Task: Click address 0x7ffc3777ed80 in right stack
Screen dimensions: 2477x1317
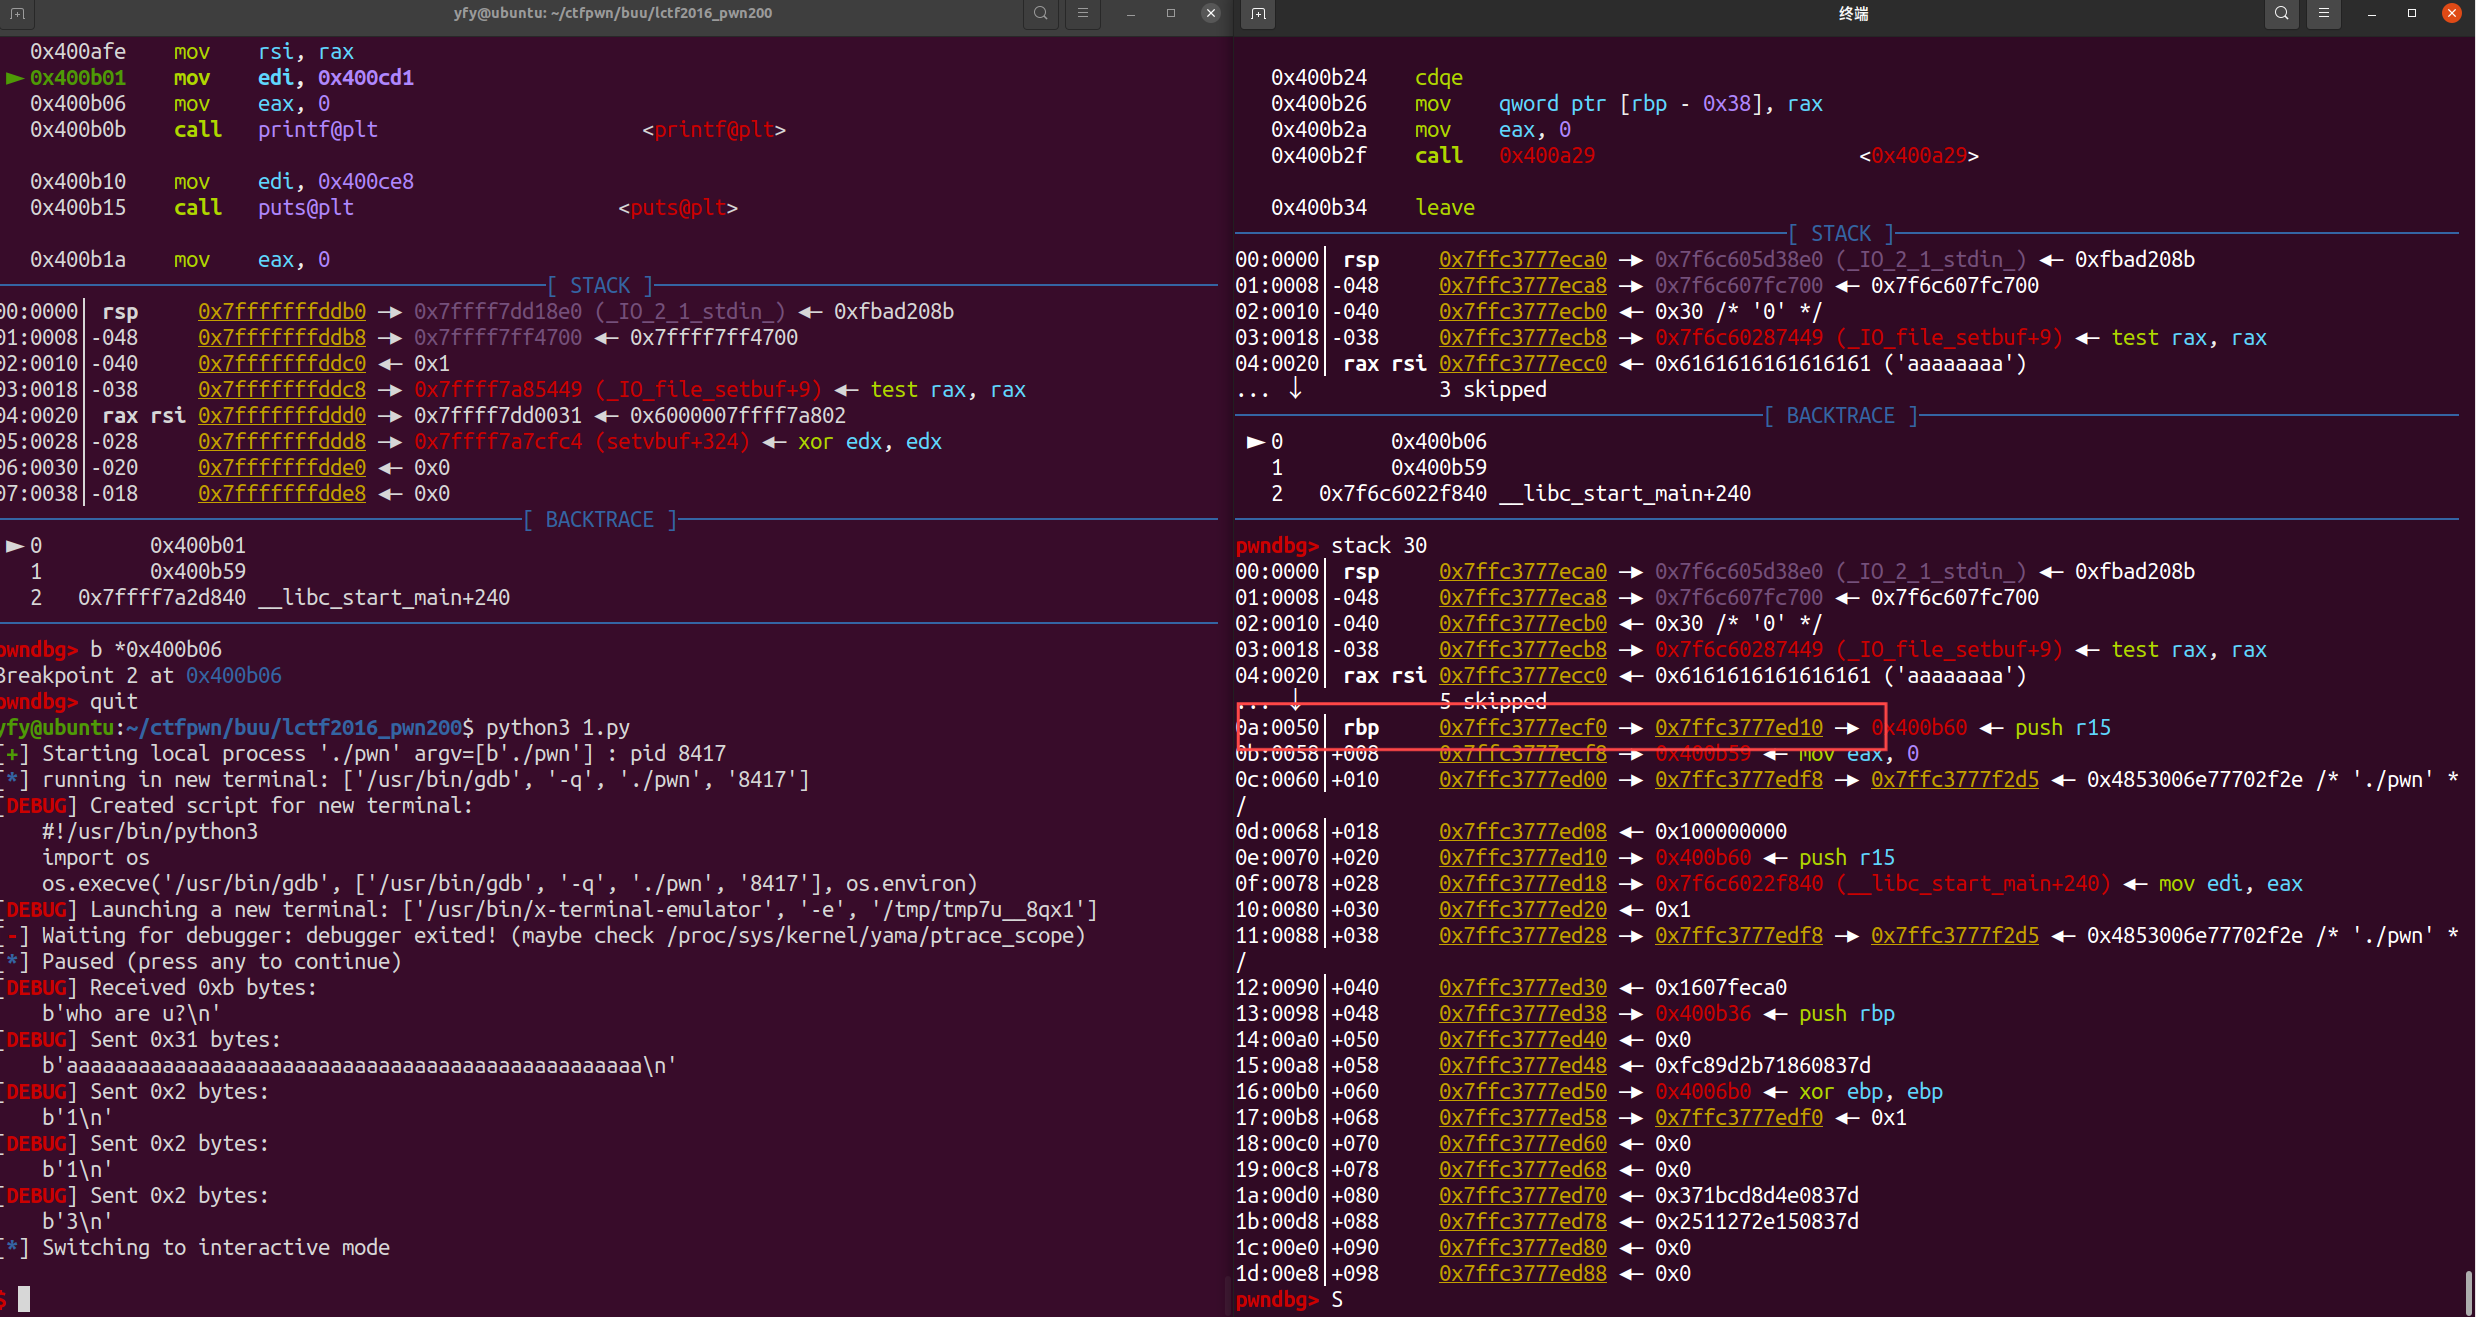Action: click(1523, 1248)
